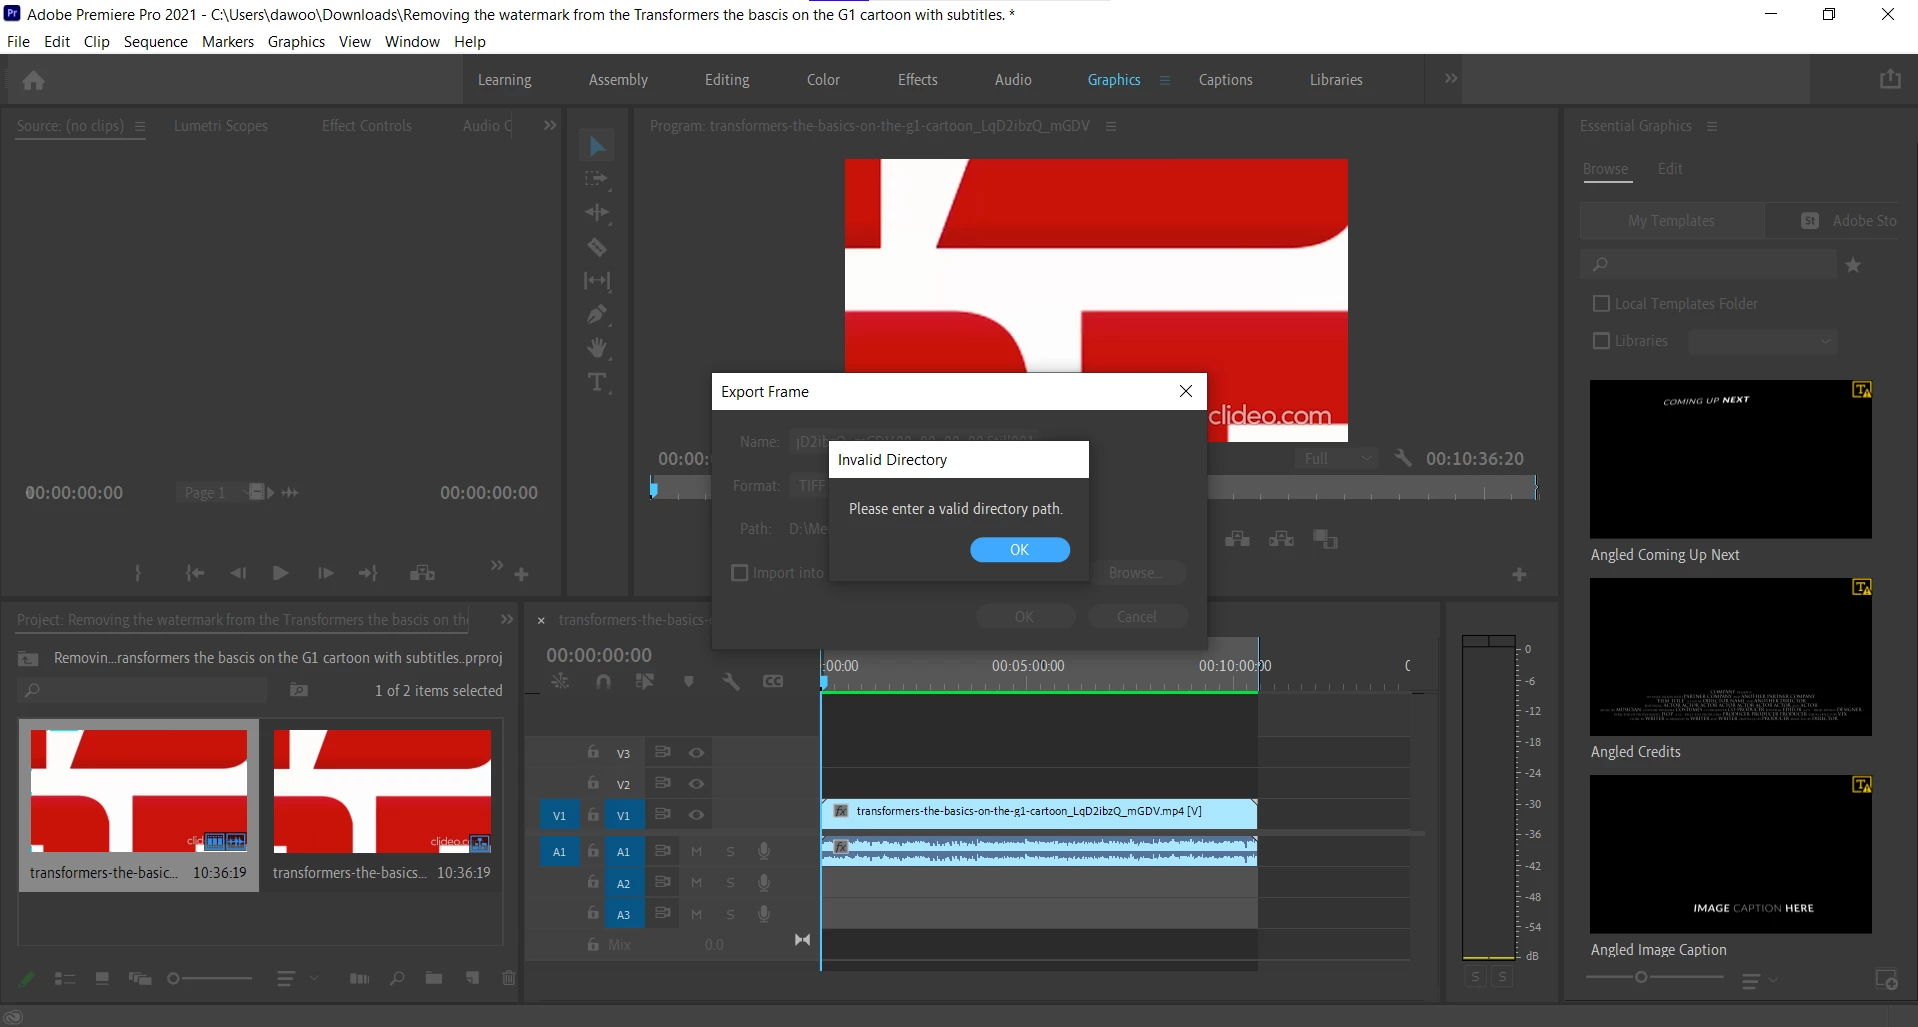Open the Graphics workspace menu
The height and width of the screenshot is (1027, 1918).
pyautogui.click(x=1164, y=80)
